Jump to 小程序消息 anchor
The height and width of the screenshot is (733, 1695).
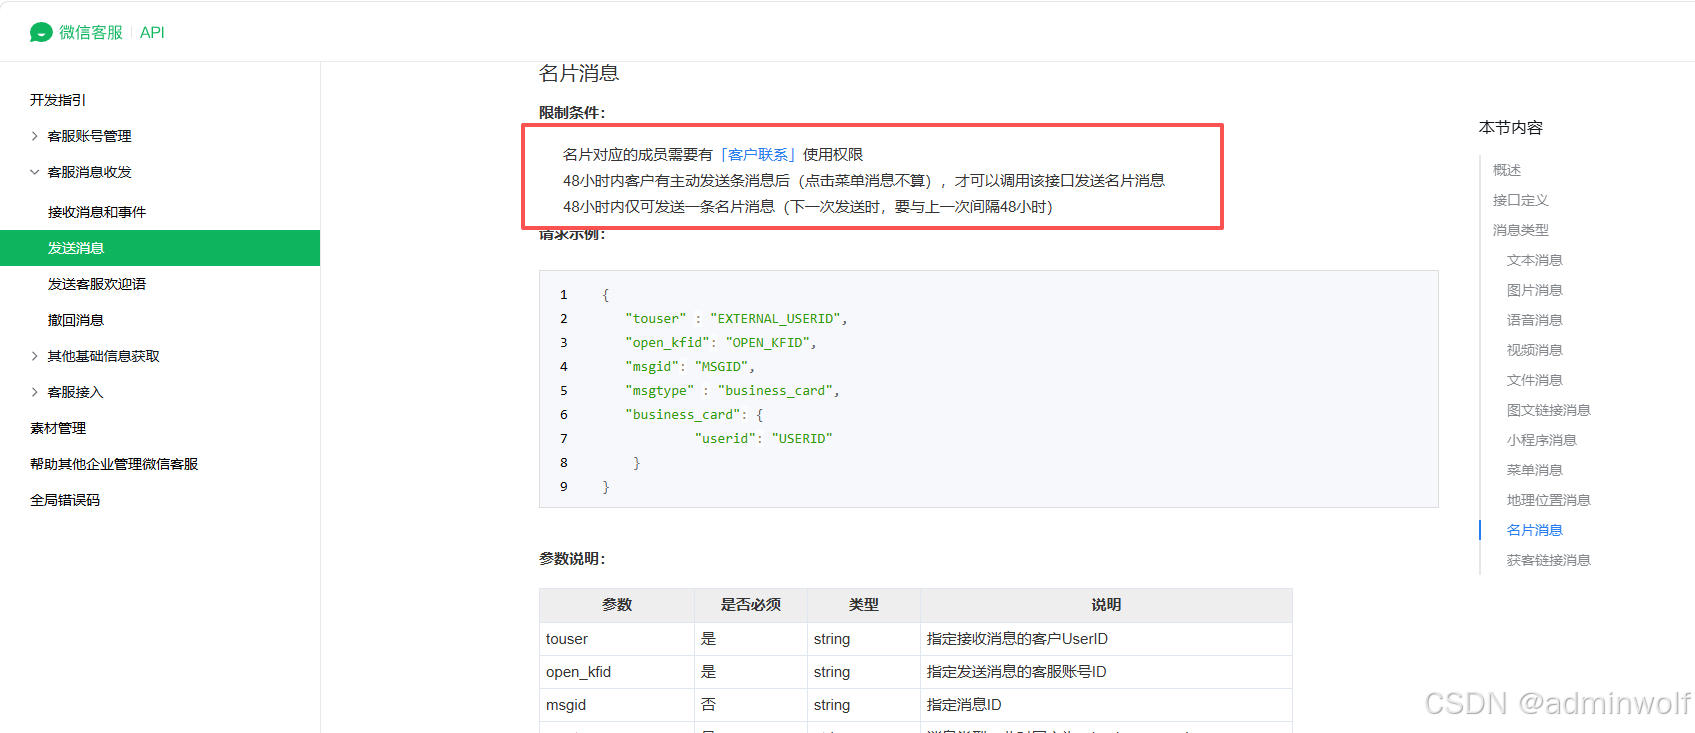coord(1542,440)
